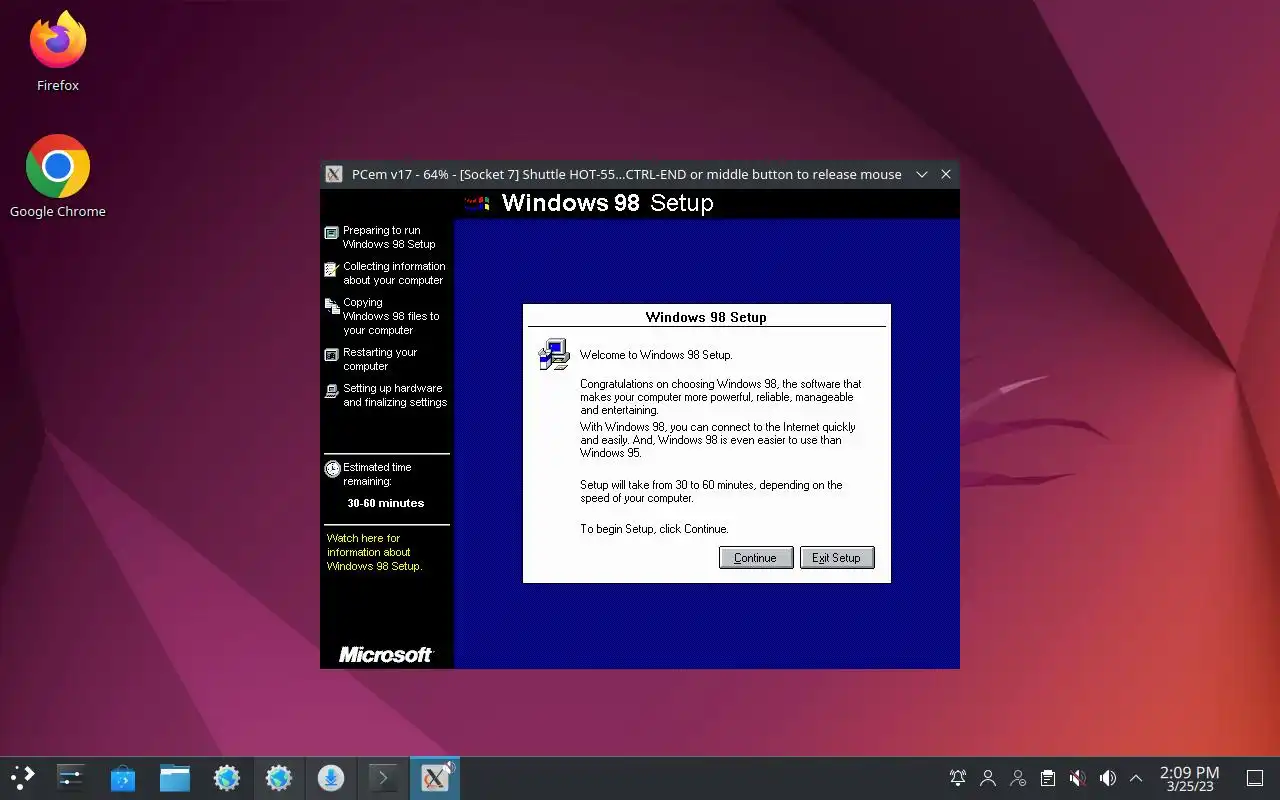Open the PCem window menu icon in the title bar
Image resolution: width=1280 pixels, height=800 pixels.
point(335,174)
